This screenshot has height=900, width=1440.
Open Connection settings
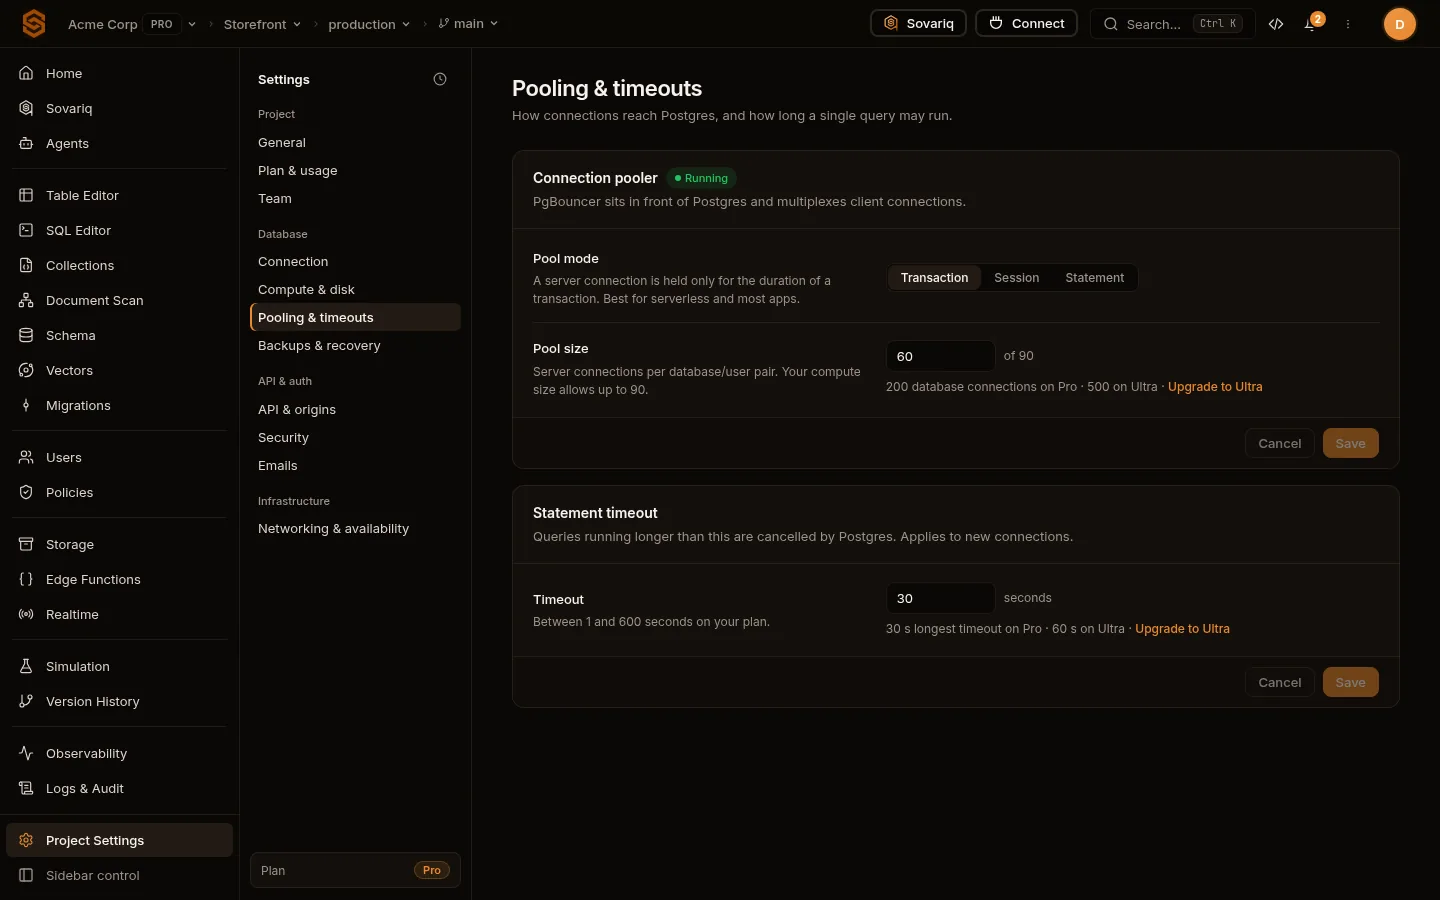tap(355, 261)
